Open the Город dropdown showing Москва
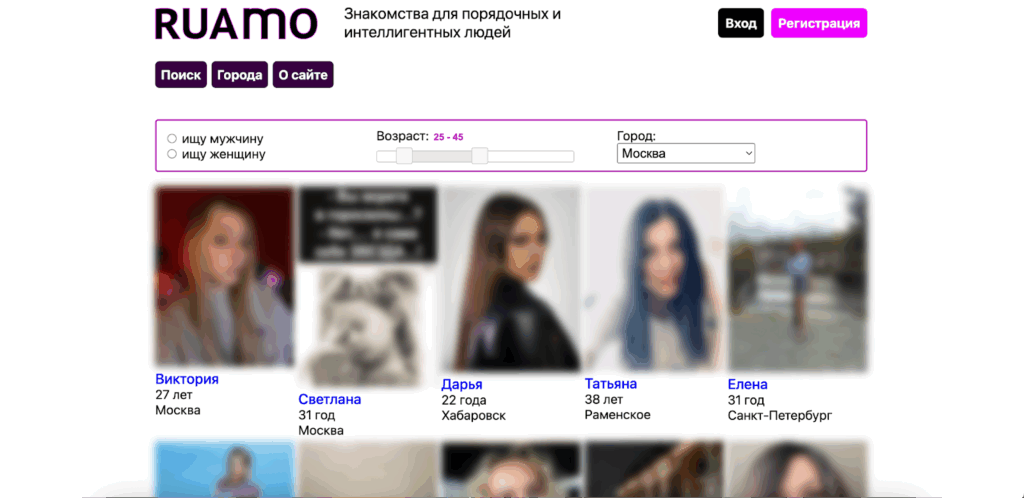The image size is (1024, 498). point(686,153)
